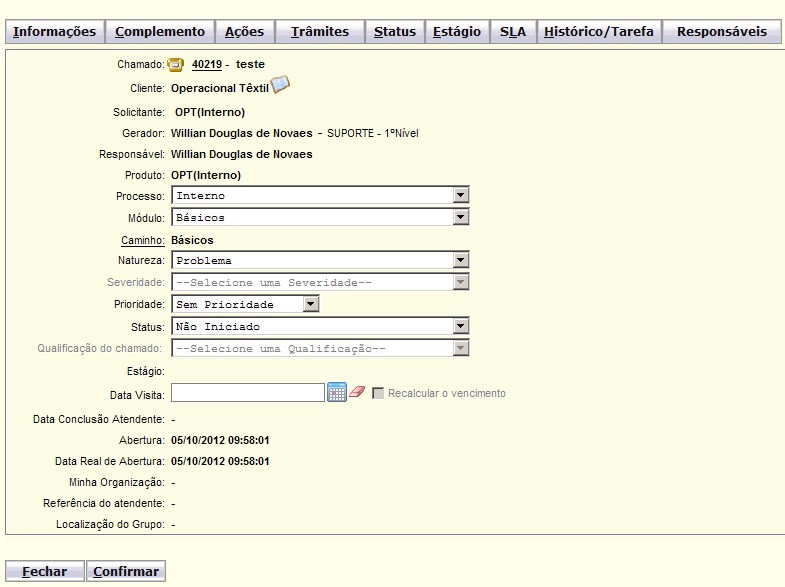Screen dimensions: 785x587
Task: Open the Prioridade dropdown
Action: pos(310,304)
